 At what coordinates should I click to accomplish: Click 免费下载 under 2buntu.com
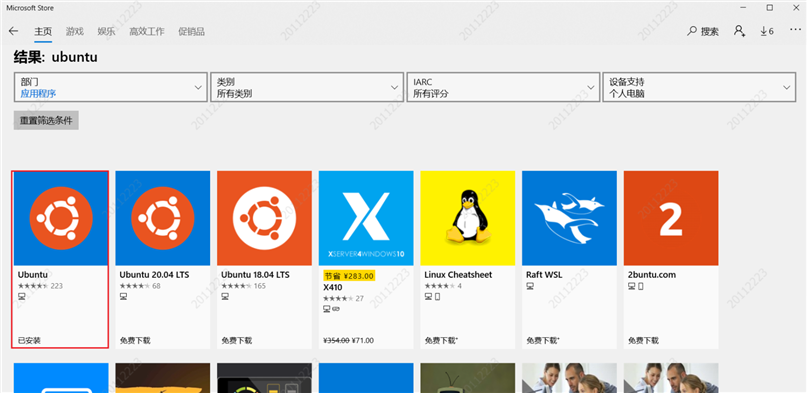[643, 341]
